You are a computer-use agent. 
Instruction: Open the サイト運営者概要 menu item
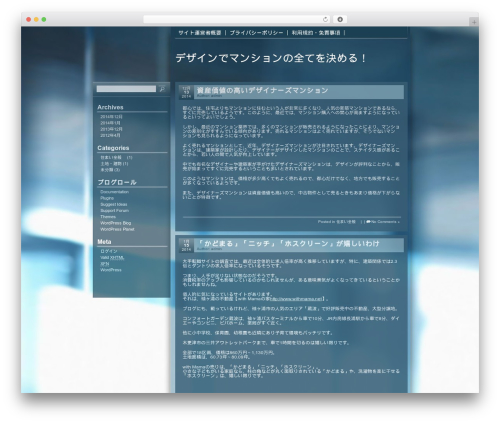(x=199, y=33)
